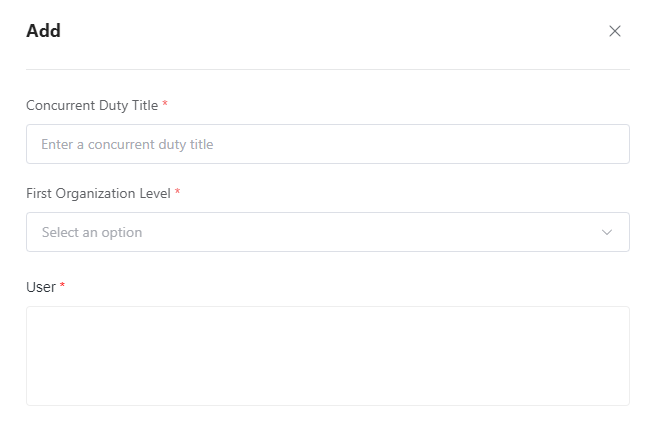Click inside the empty User selection box

[327, 355]
